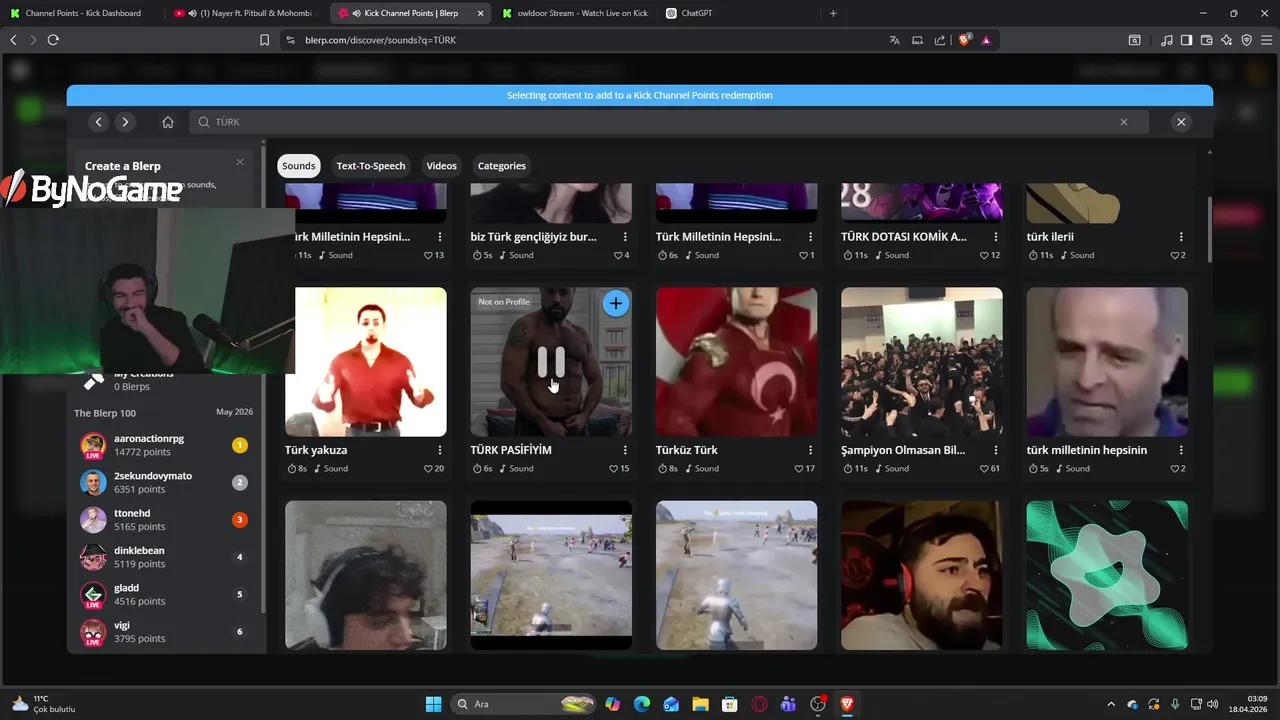Image resolution: width=1280 pixels, height=720 pixels.
Task: Click the translate page icon
Action: pyautogui.click(x=895, y=40)
